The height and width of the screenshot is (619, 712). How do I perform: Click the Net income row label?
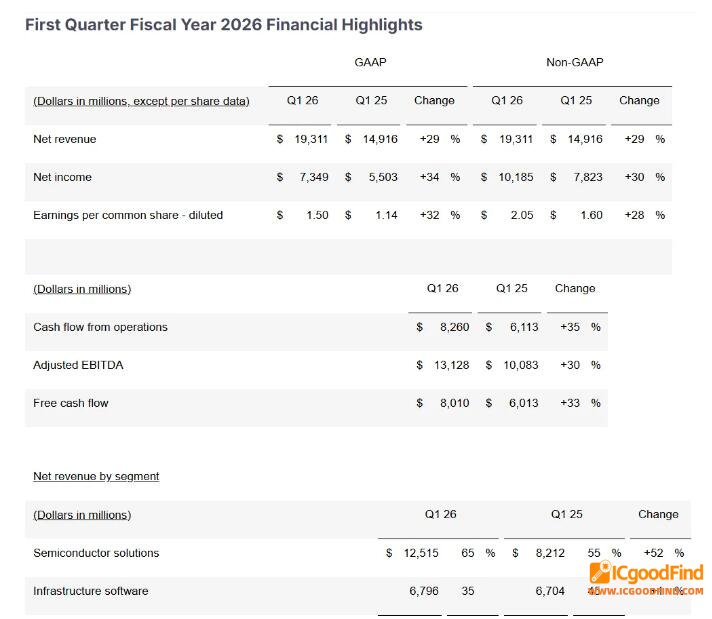click(62, 177)
